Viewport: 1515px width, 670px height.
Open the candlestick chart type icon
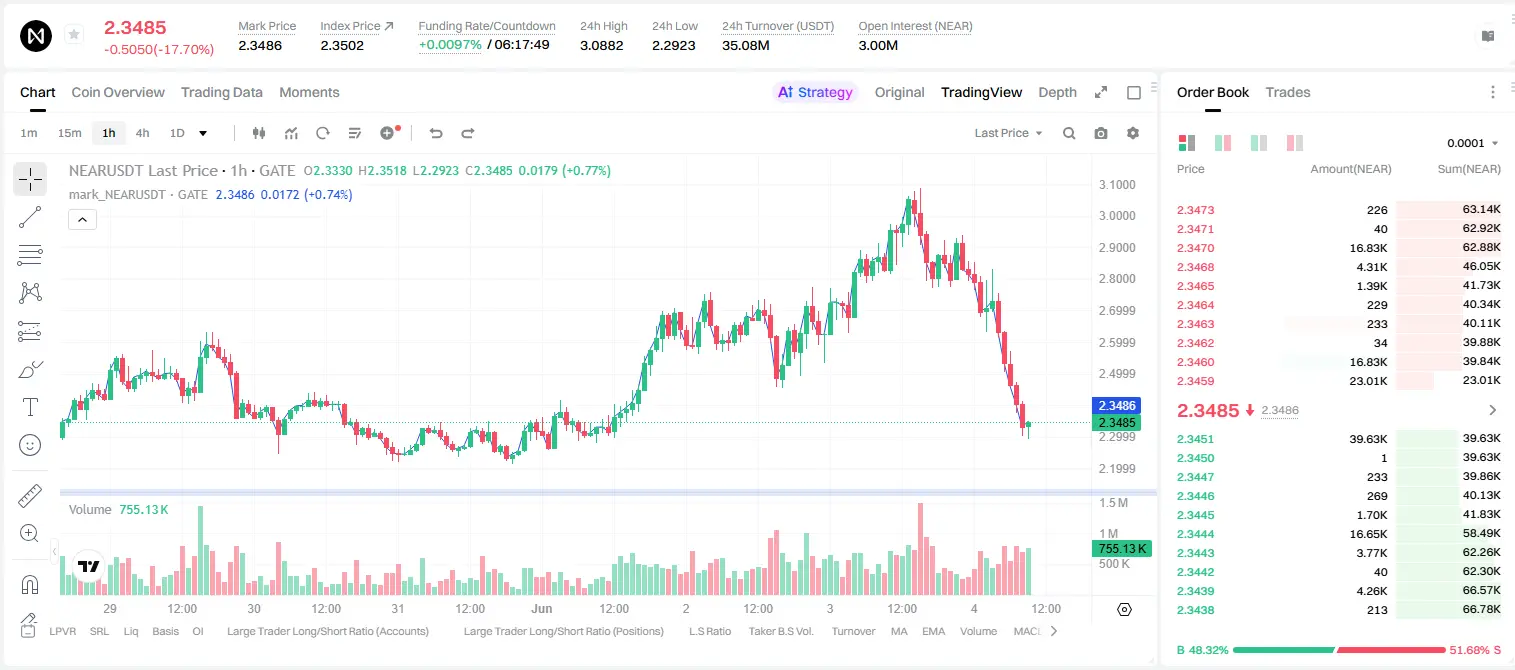(260, 133)
